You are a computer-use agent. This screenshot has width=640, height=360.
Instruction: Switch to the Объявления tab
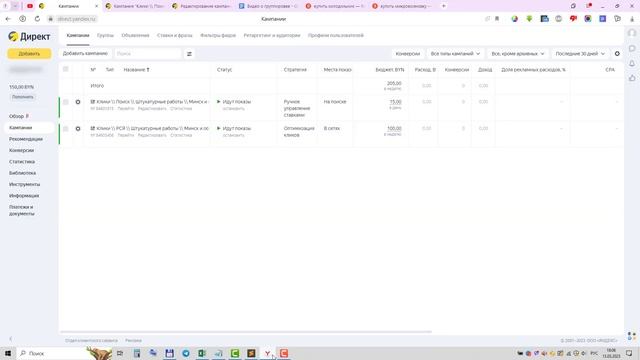135,36
